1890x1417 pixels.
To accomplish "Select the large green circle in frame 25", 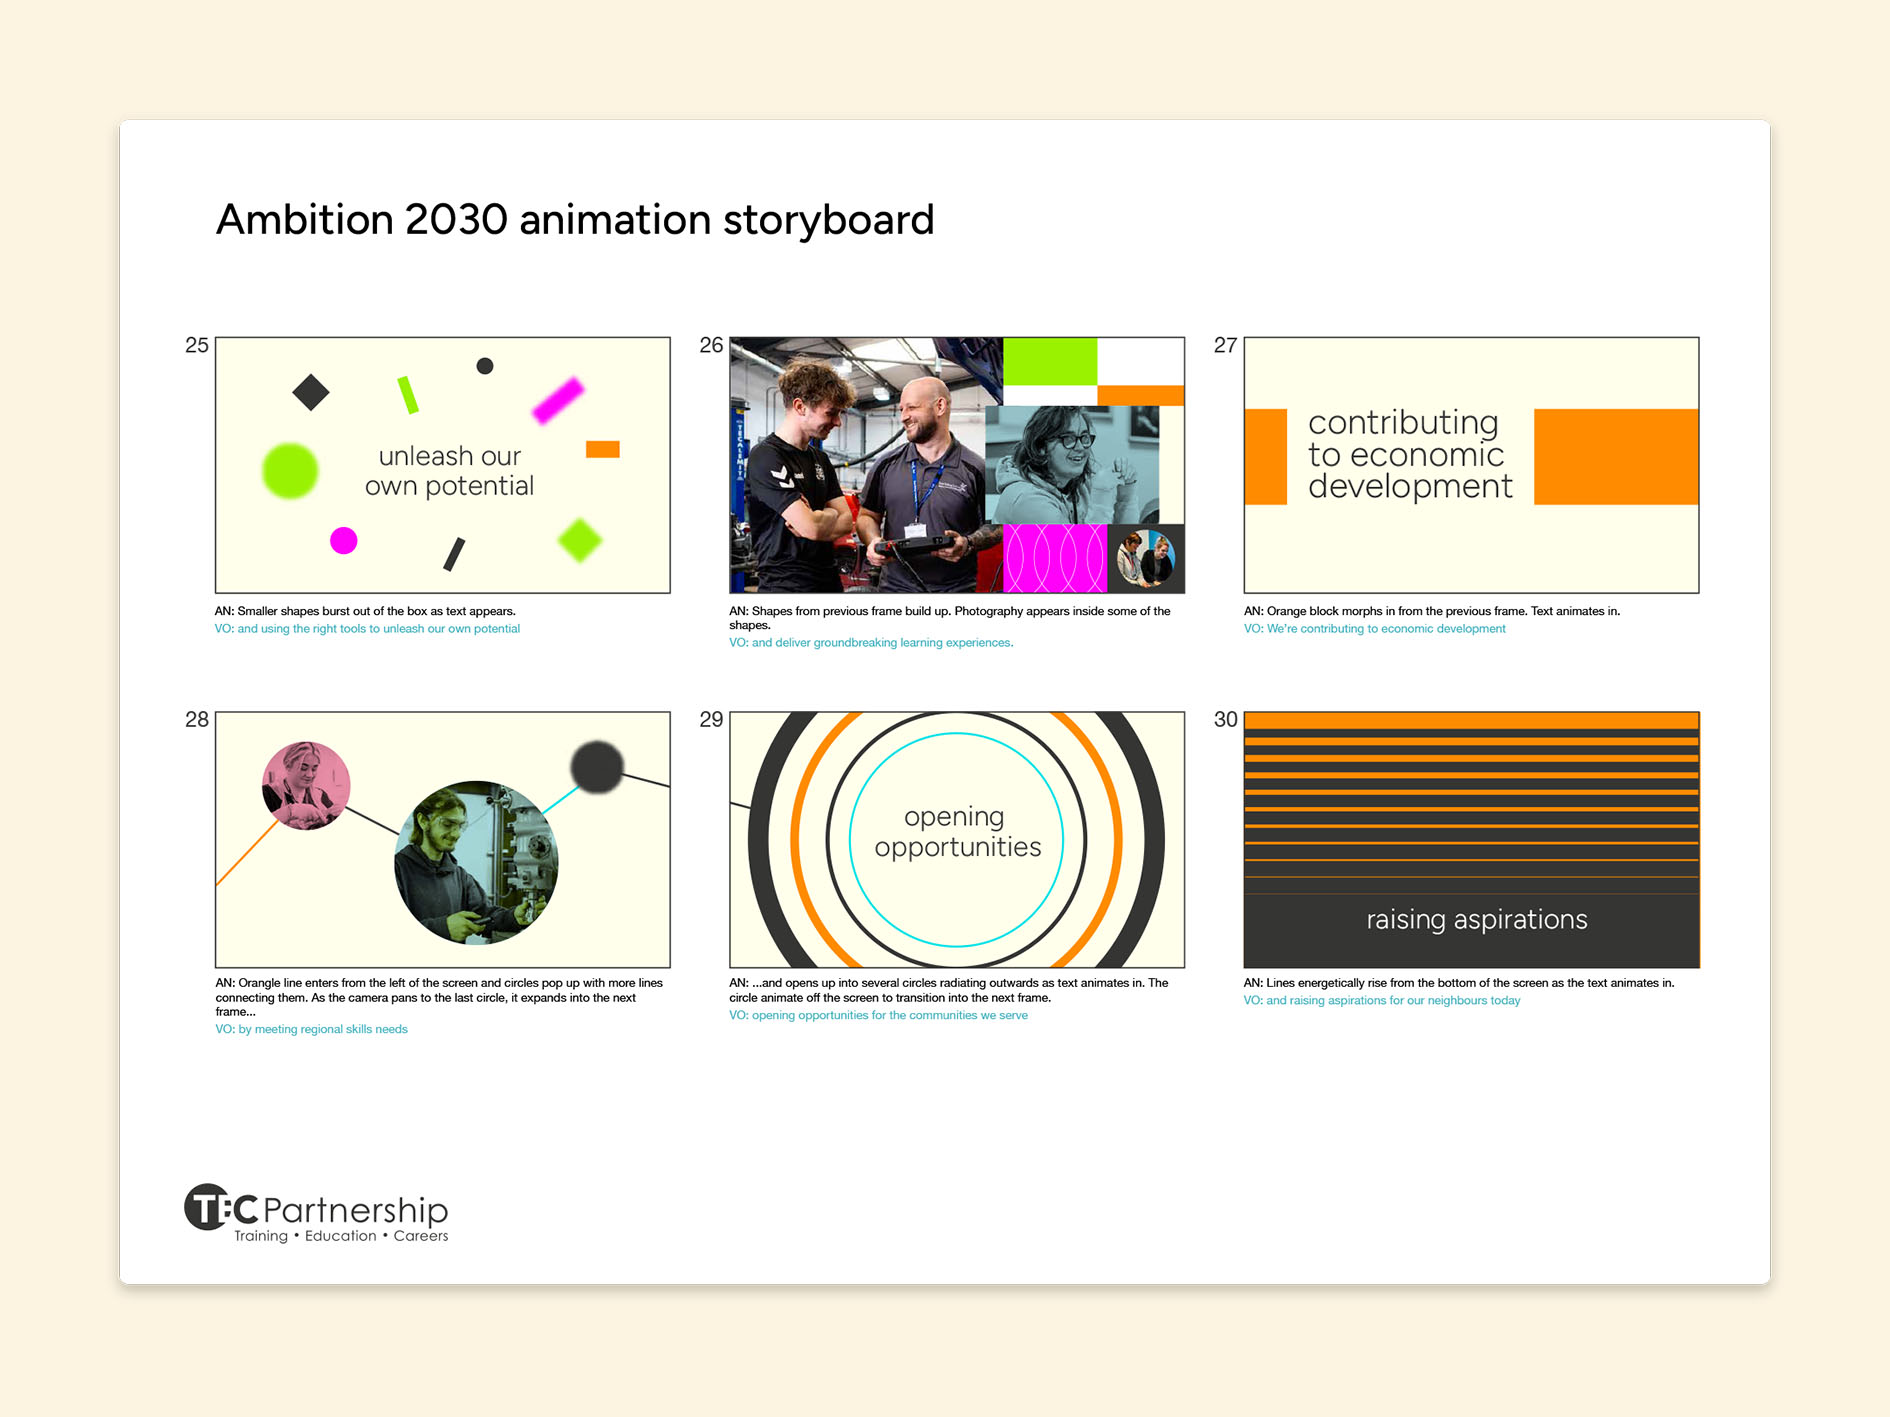I will pos(290,471).
